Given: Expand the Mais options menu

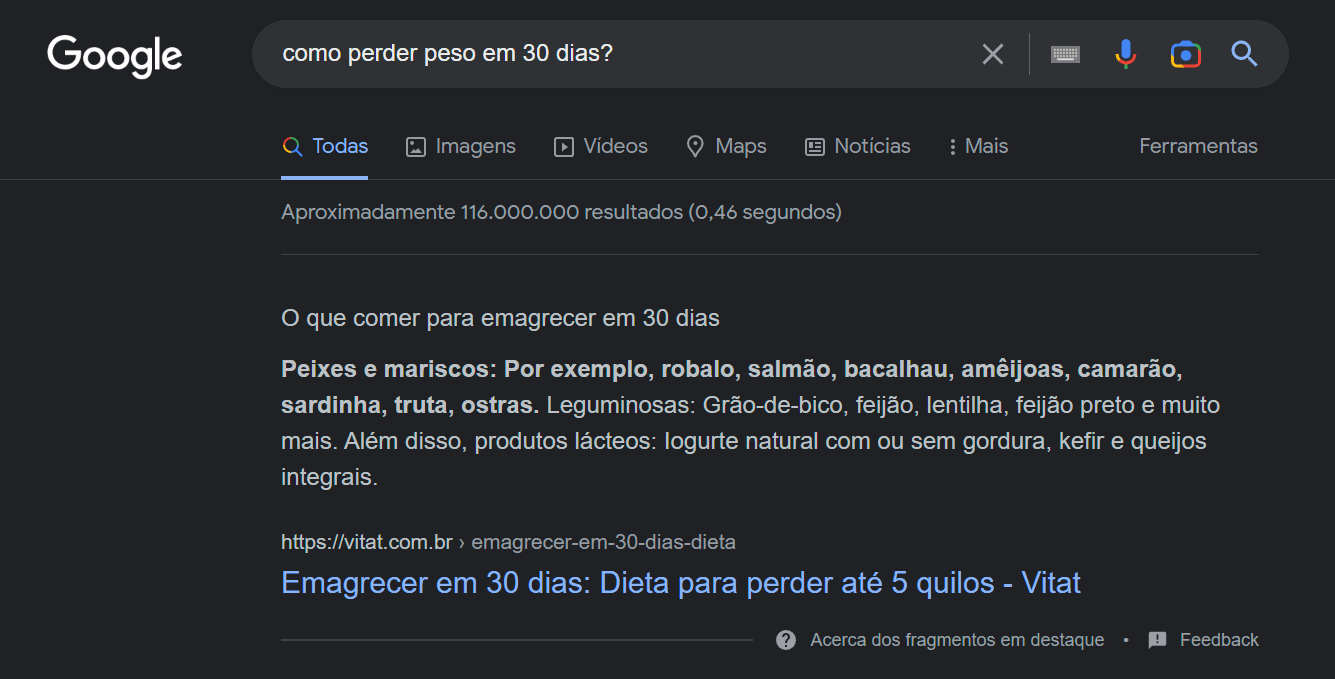Looking at the screenshot, I should tap(978, 147).
